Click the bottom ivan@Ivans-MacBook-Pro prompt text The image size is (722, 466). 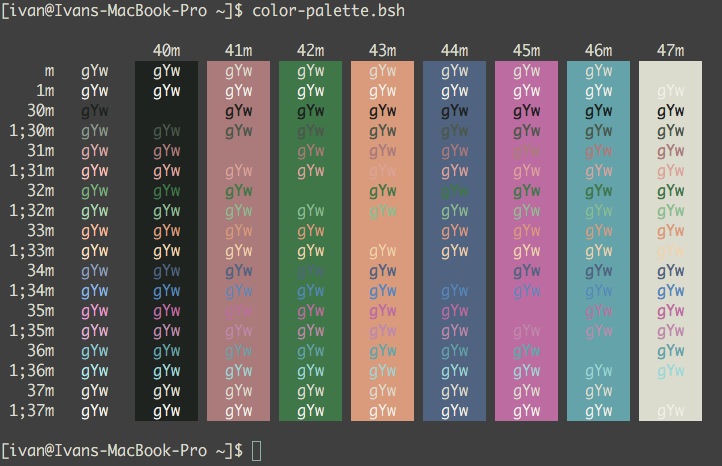[120, 451]
